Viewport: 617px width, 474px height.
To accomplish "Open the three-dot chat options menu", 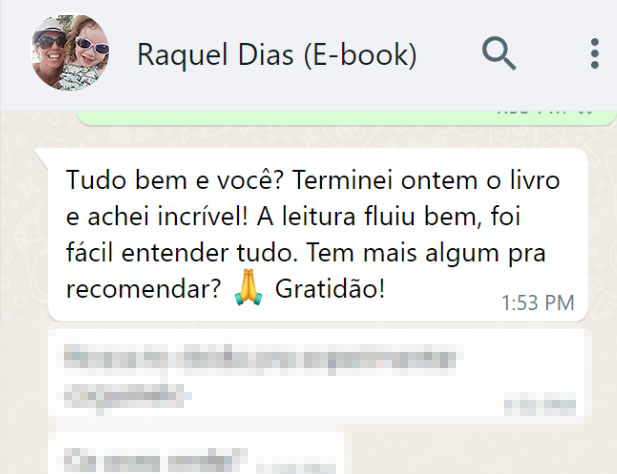I will click(595, 54).
